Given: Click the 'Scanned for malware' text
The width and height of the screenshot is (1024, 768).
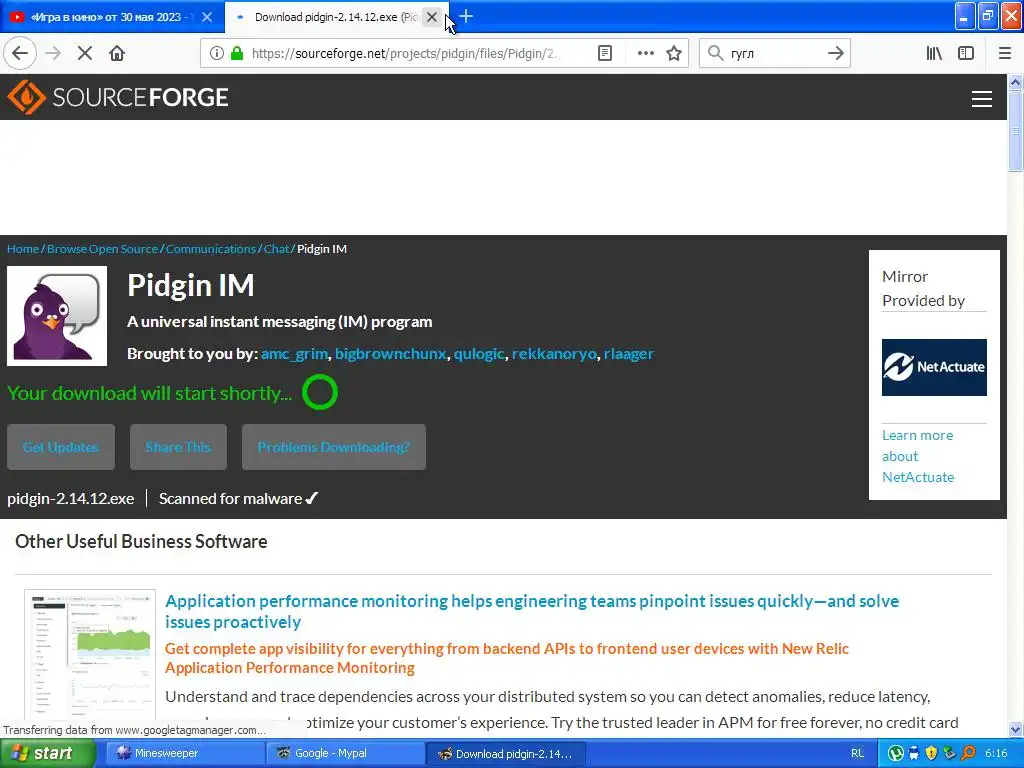Looking at the screenshot, I should (231, 499).
